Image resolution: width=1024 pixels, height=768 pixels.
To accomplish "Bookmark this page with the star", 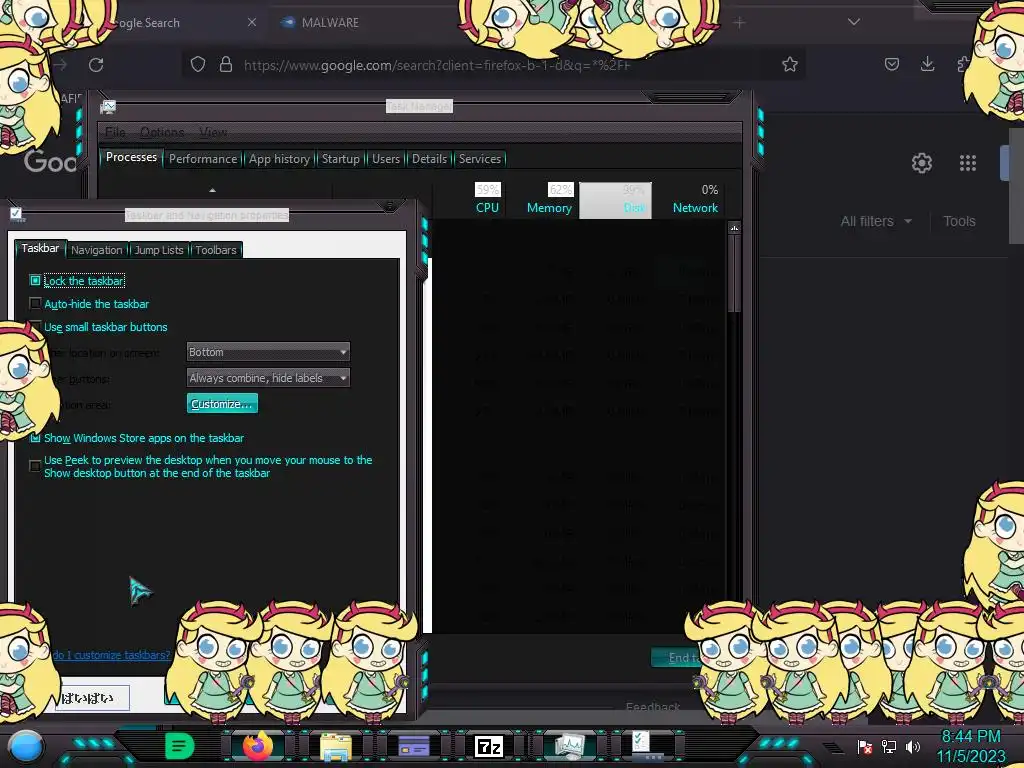I will coord(790,64).
